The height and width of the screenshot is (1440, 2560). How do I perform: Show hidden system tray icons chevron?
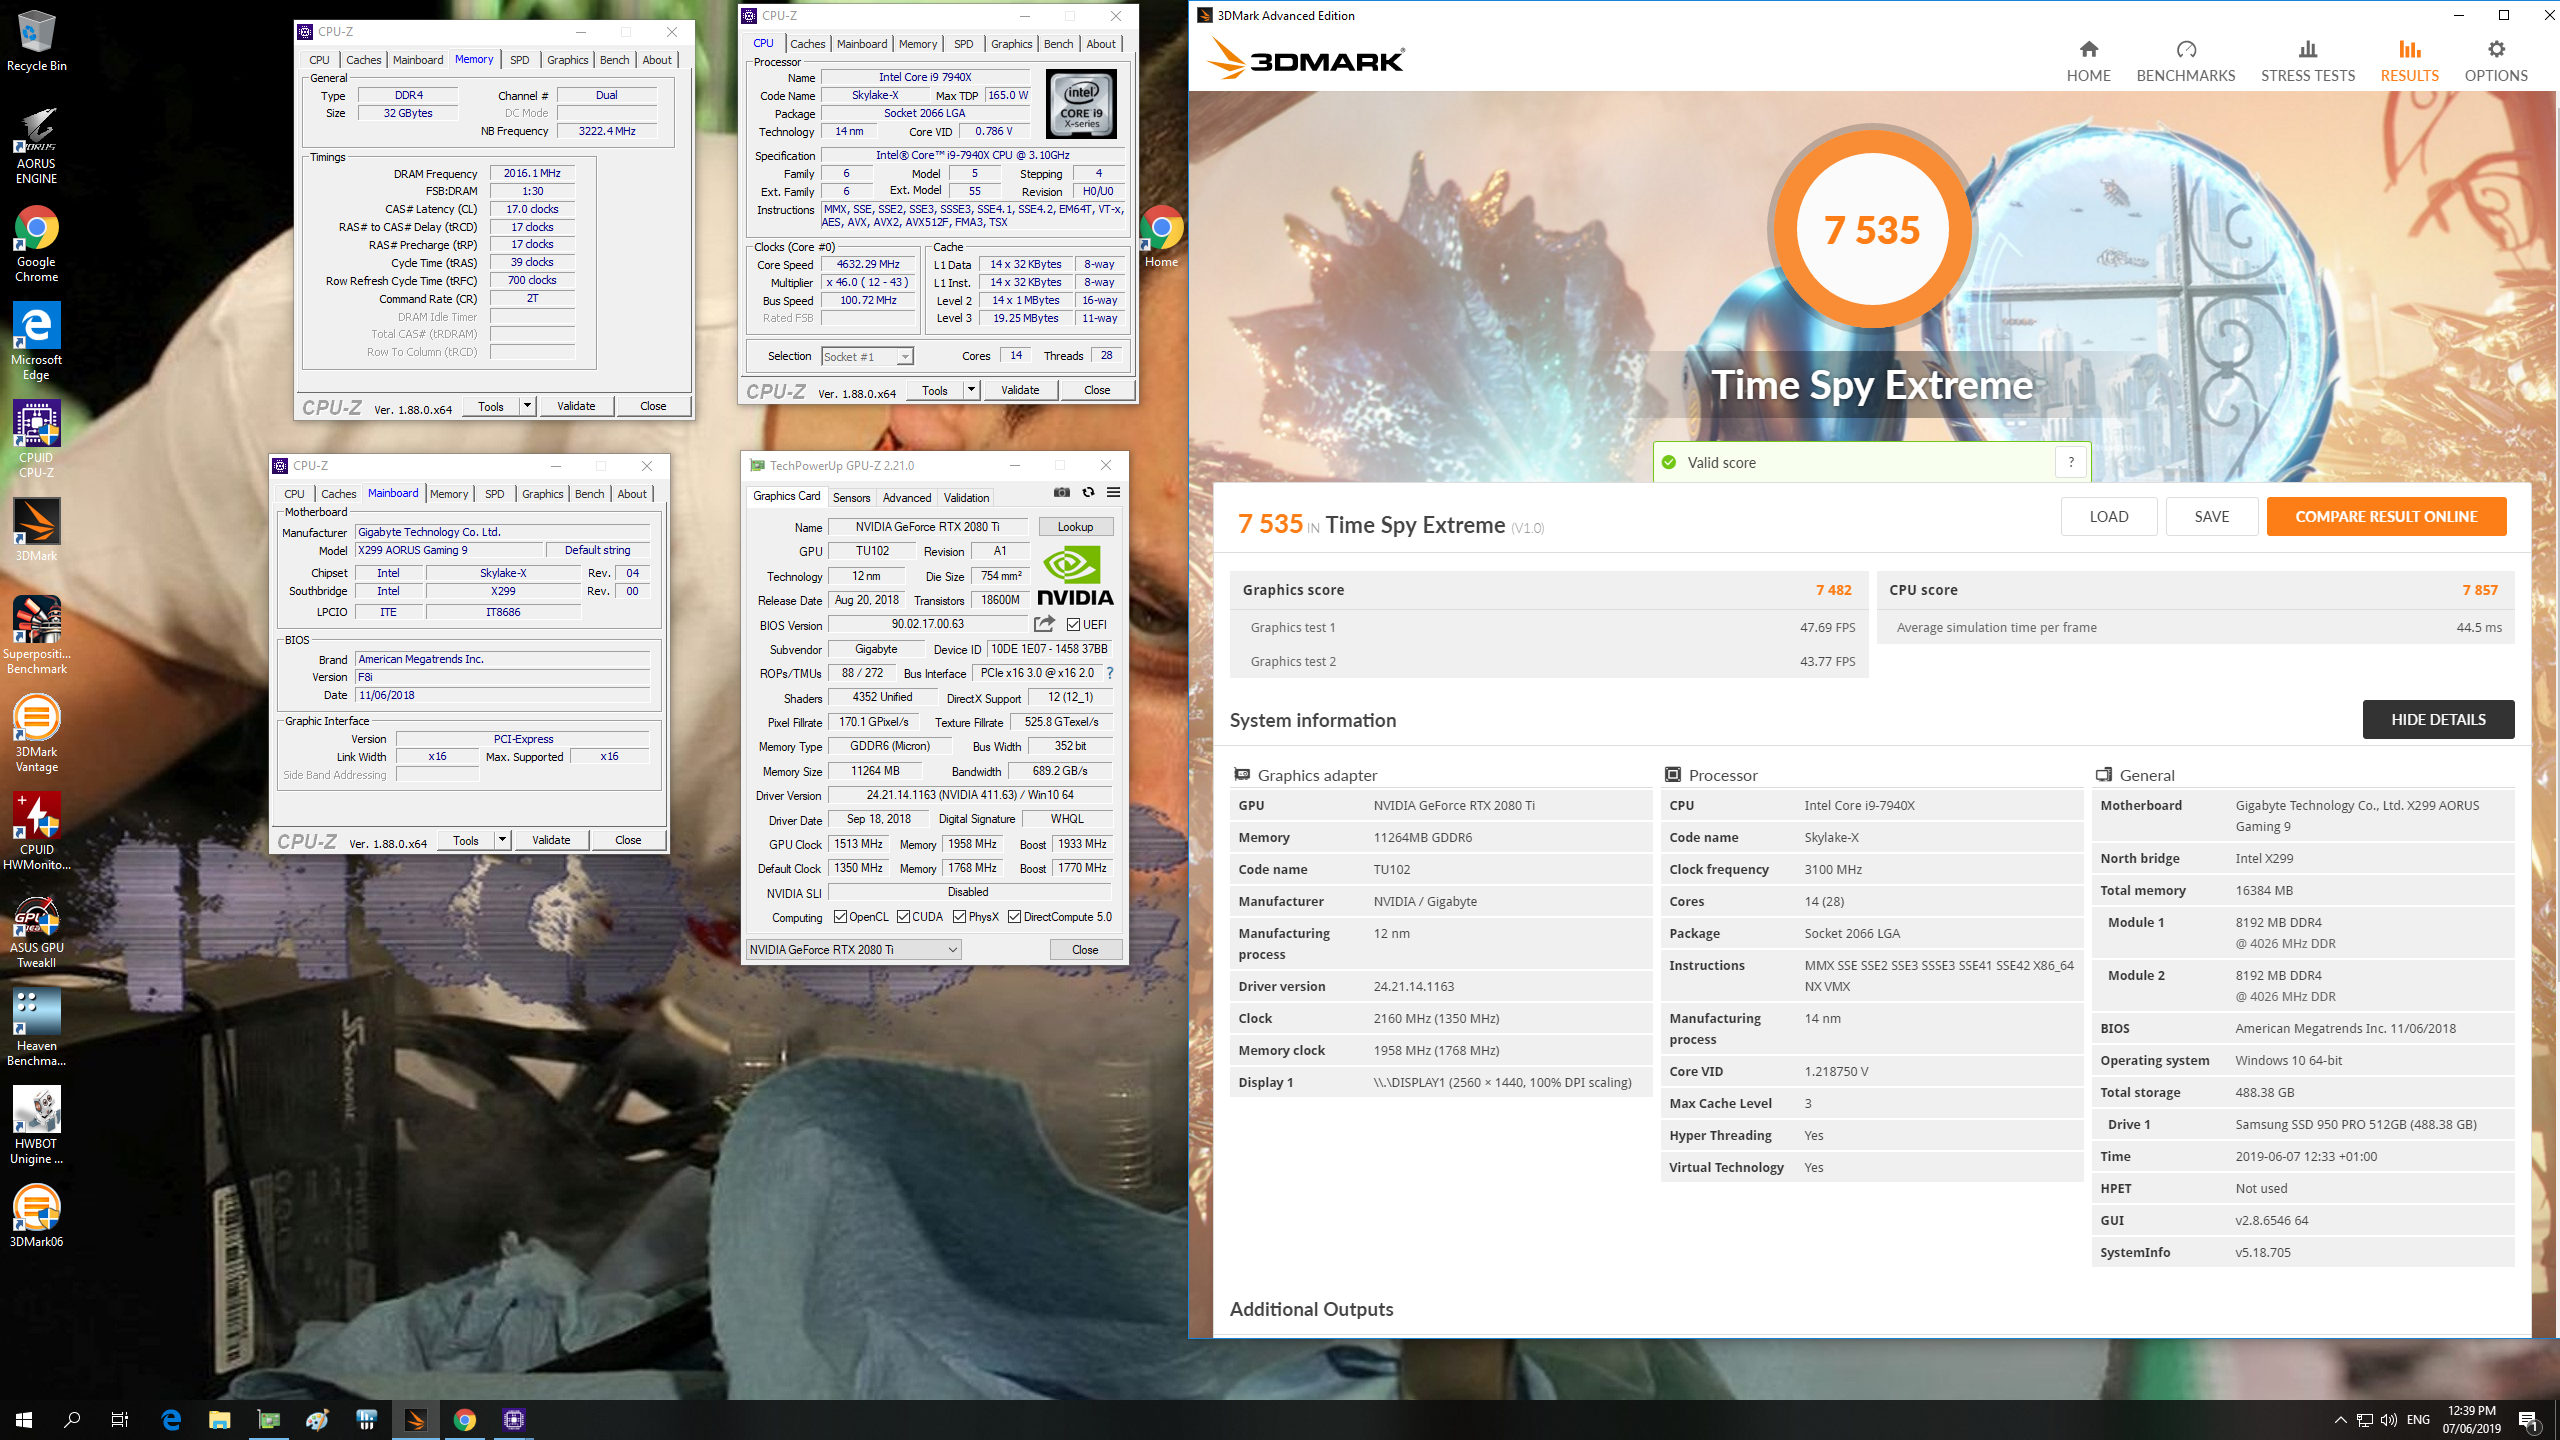pyautogui.click(x=2340, y=1420)
